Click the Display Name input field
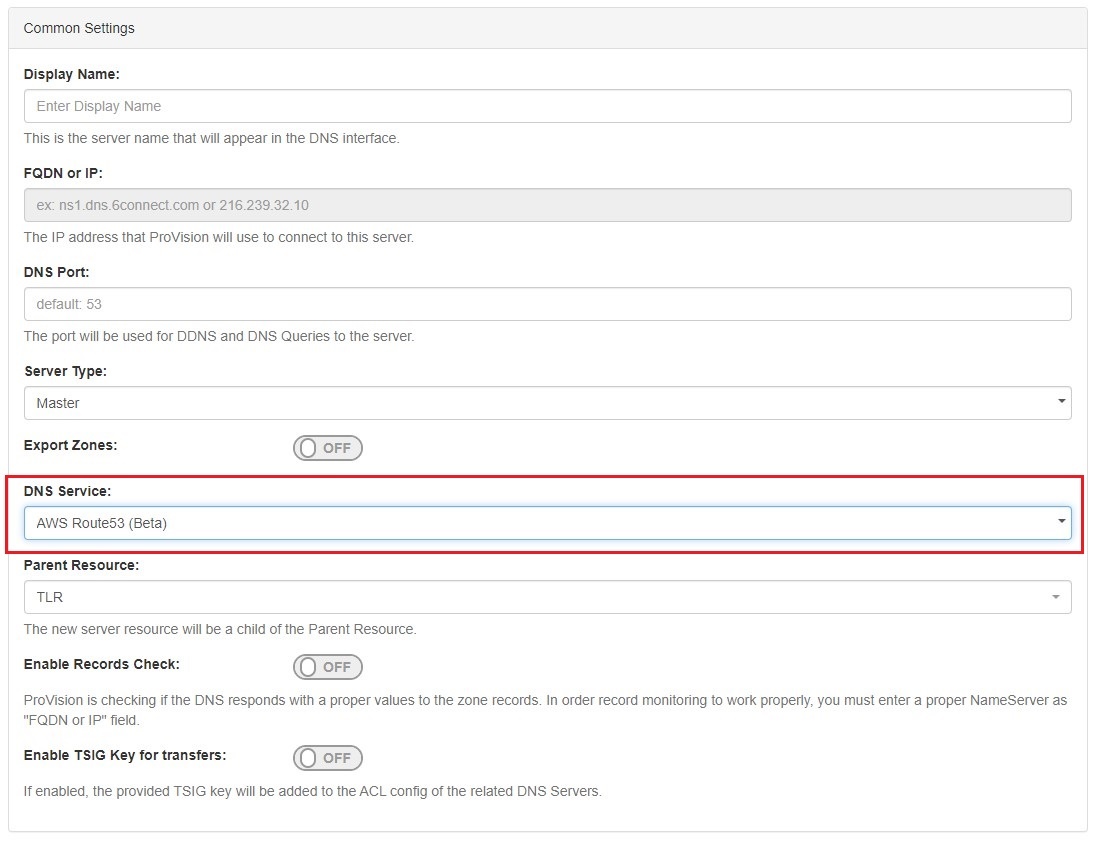 547,106
